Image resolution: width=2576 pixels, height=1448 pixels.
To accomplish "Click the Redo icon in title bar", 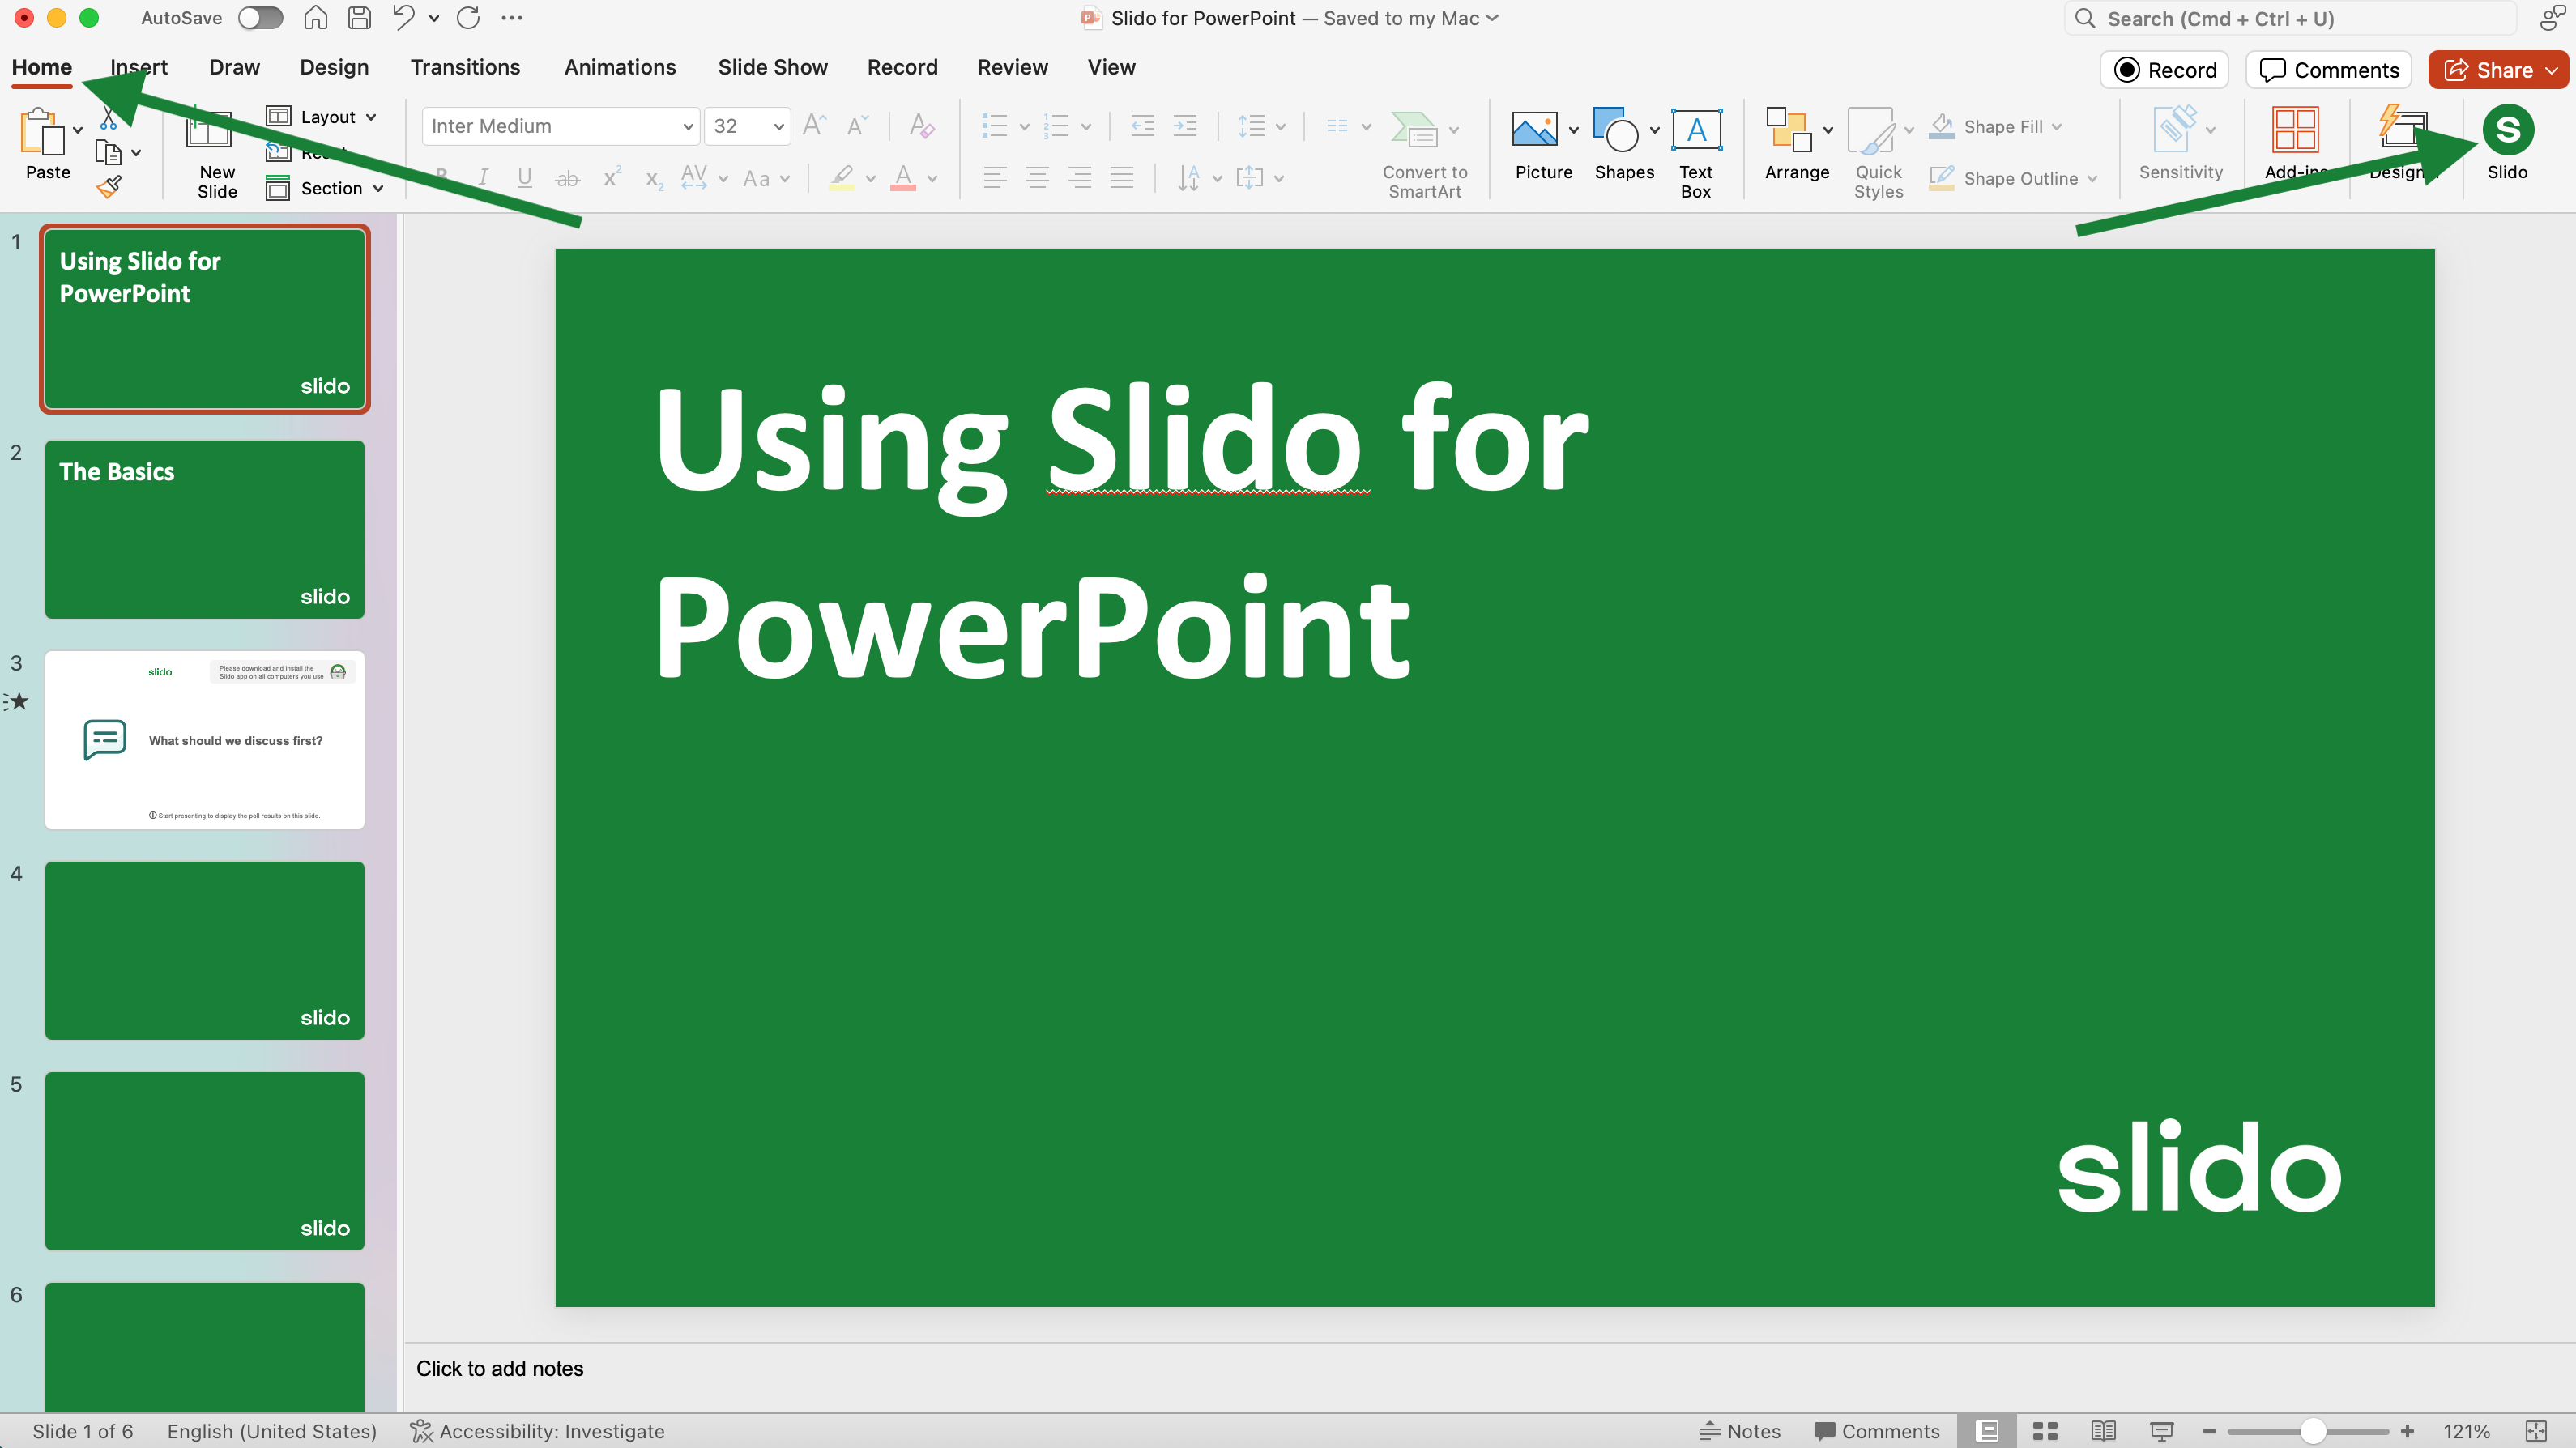I will coord(468,18).
